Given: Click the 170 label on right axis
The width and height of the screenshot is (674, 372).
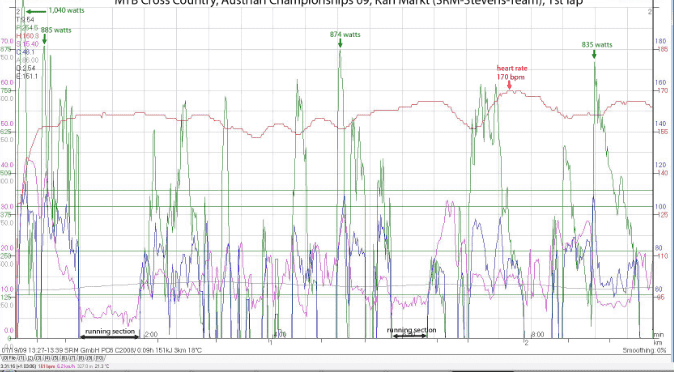Looking at the screenshot, I should (662, 91).
